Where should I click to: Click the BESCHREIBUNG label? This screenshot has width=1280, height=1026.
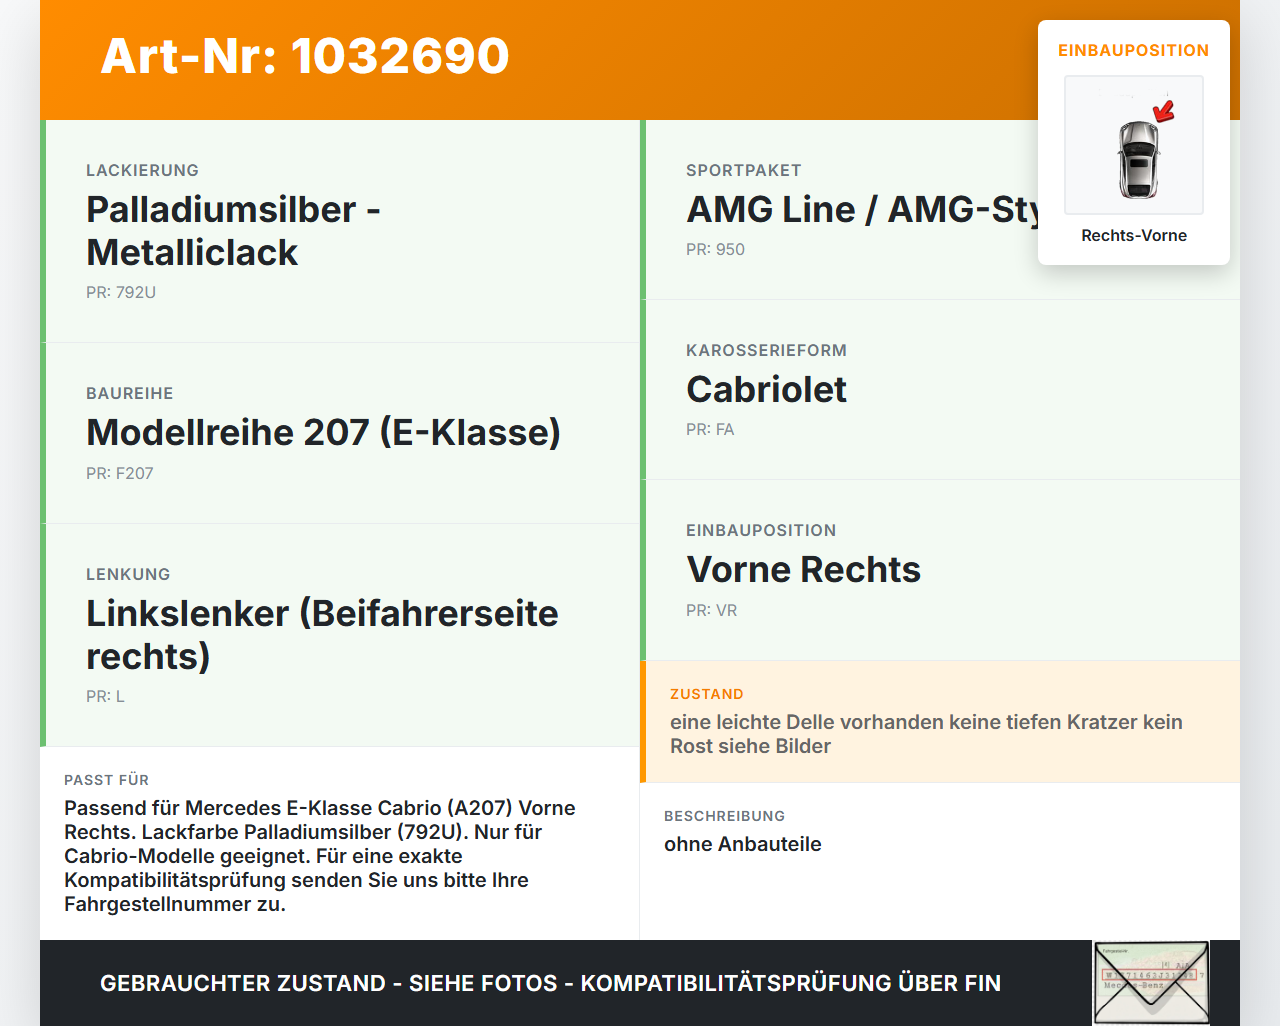724,817
